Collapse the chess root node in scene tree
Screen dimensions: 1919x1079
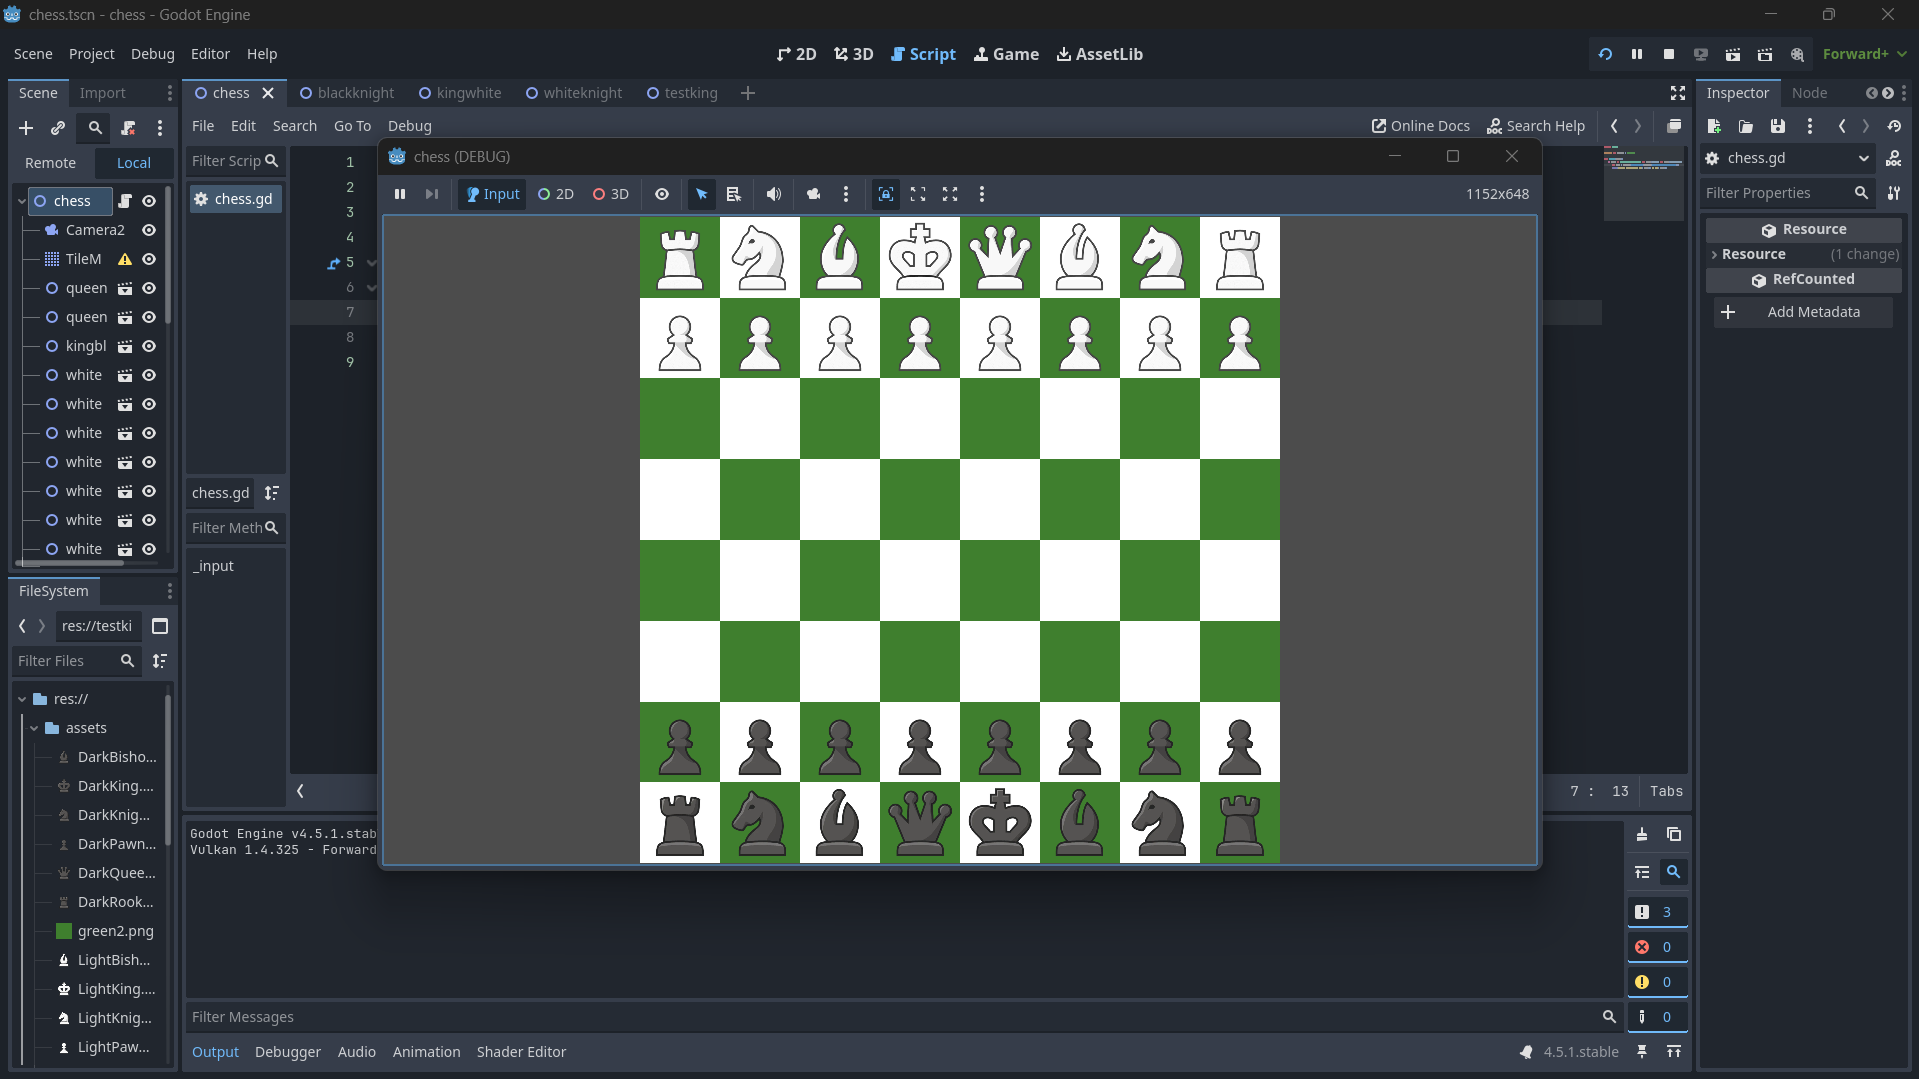pos(21,201)
